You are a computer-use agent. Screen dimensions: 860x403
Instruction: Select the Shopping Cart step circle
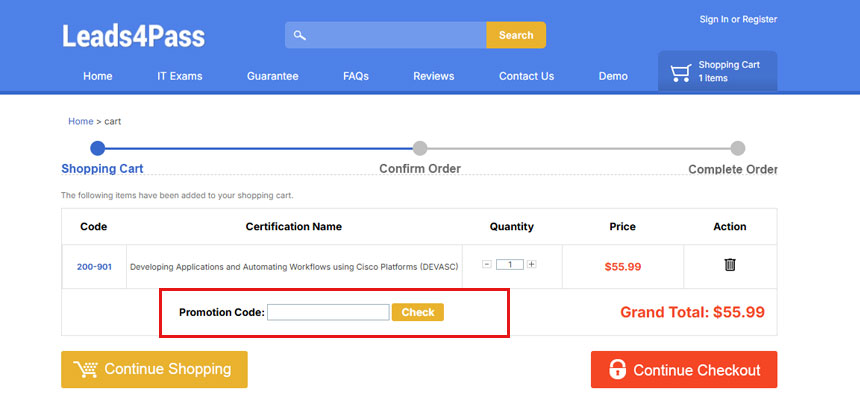[x=98, y=148]
